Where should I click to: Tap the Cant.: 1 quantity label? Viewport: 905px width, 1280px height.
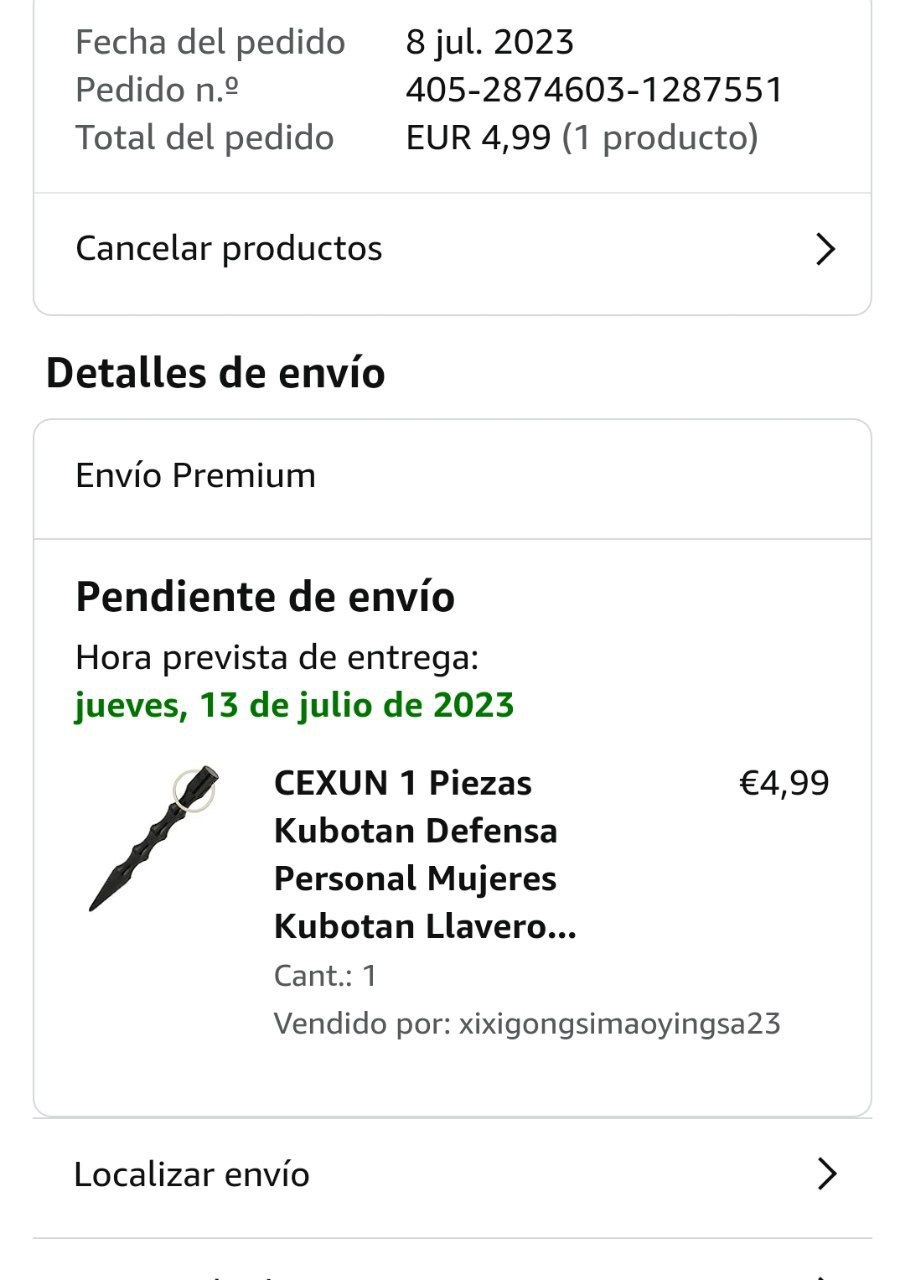click(x=325, y=976)
